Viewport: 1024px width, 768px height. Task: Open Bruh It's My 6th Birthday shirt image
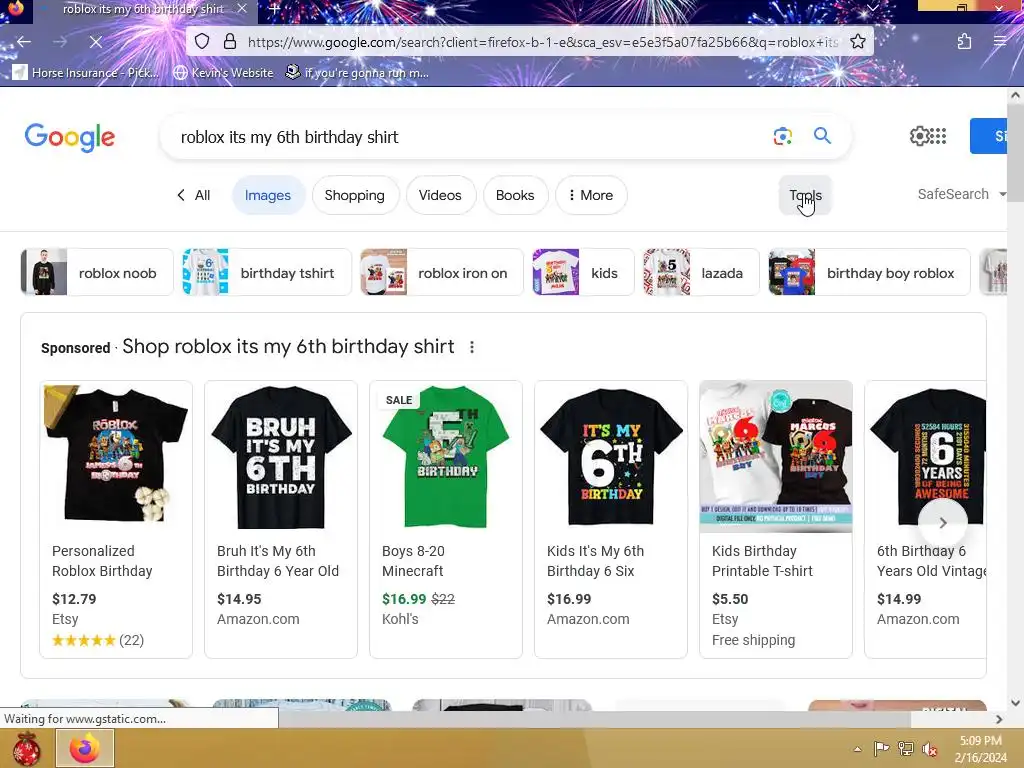point(281,456)
